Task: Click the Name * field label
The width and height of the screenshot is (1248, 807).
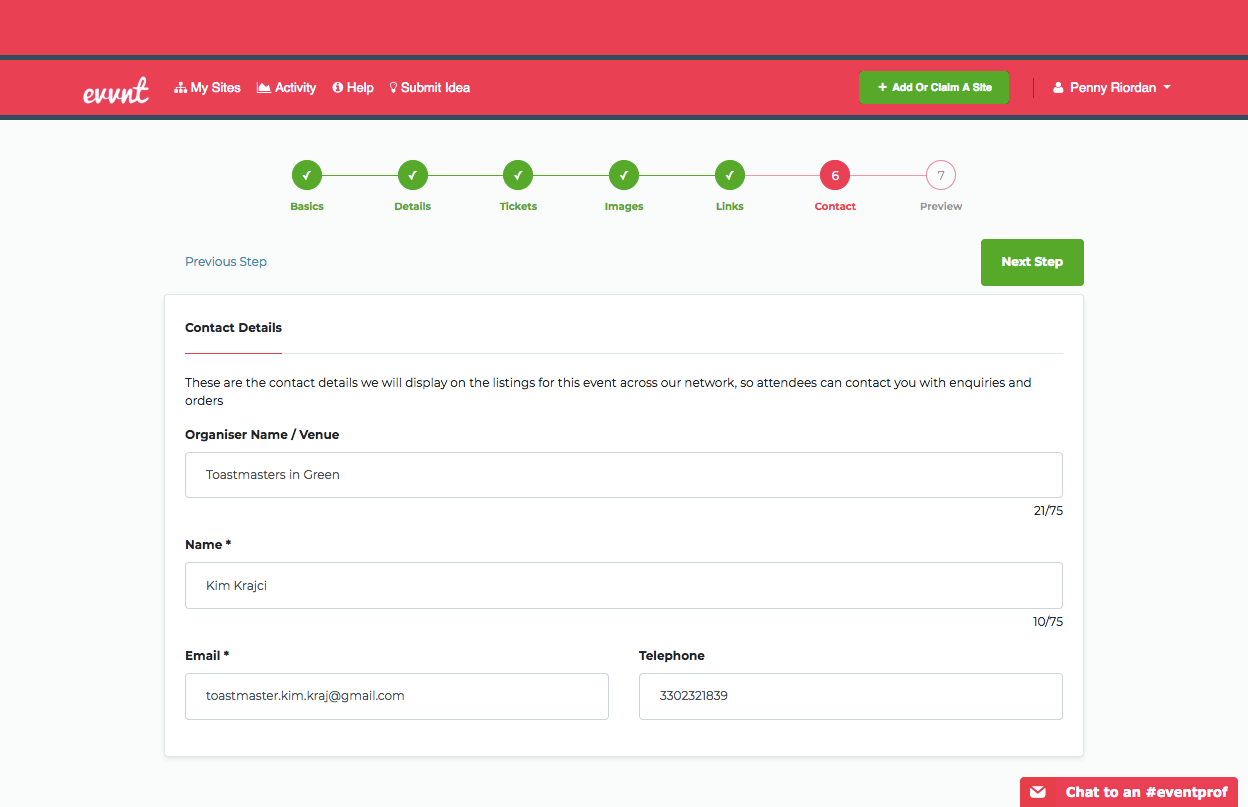Action: (208, 545)
